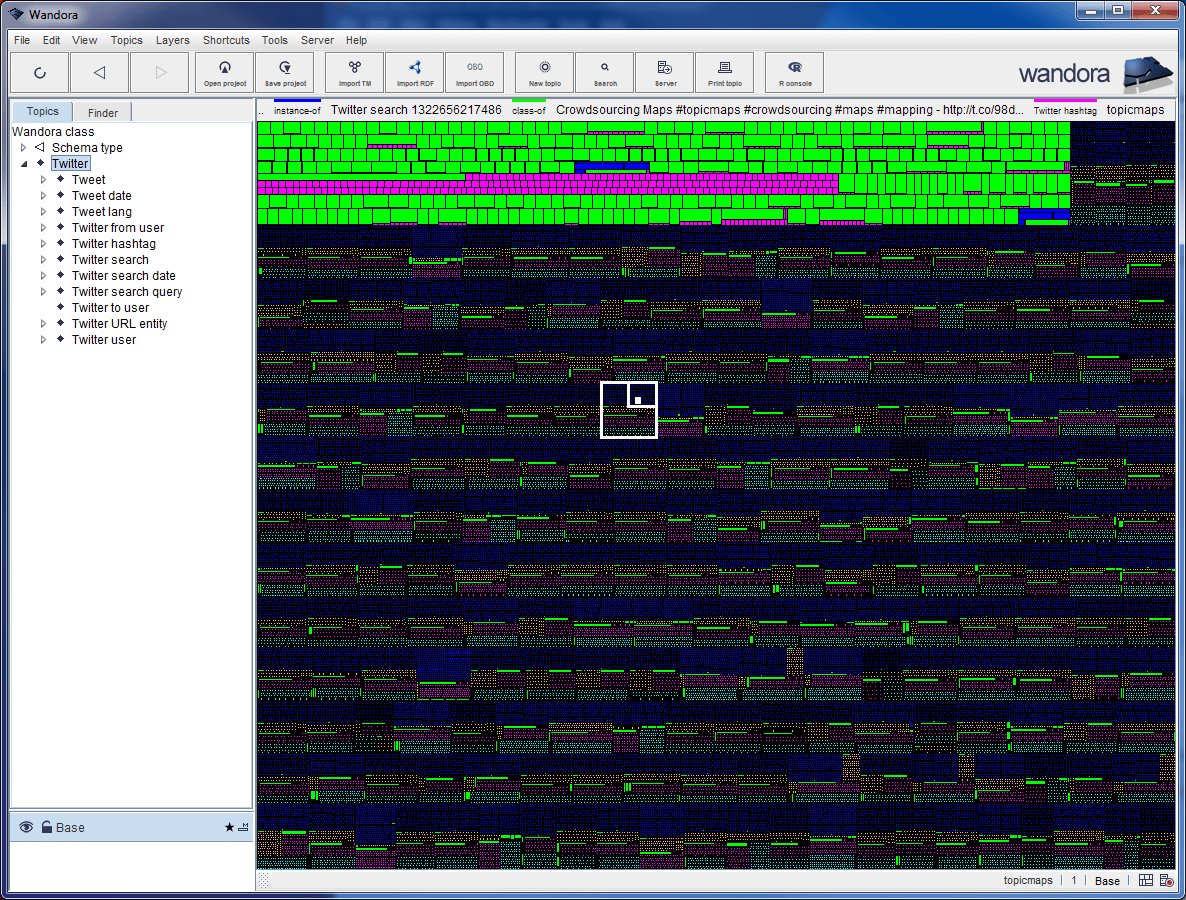Click the Import TM icon
The image size is (1186, 900).
coord(355,72)
